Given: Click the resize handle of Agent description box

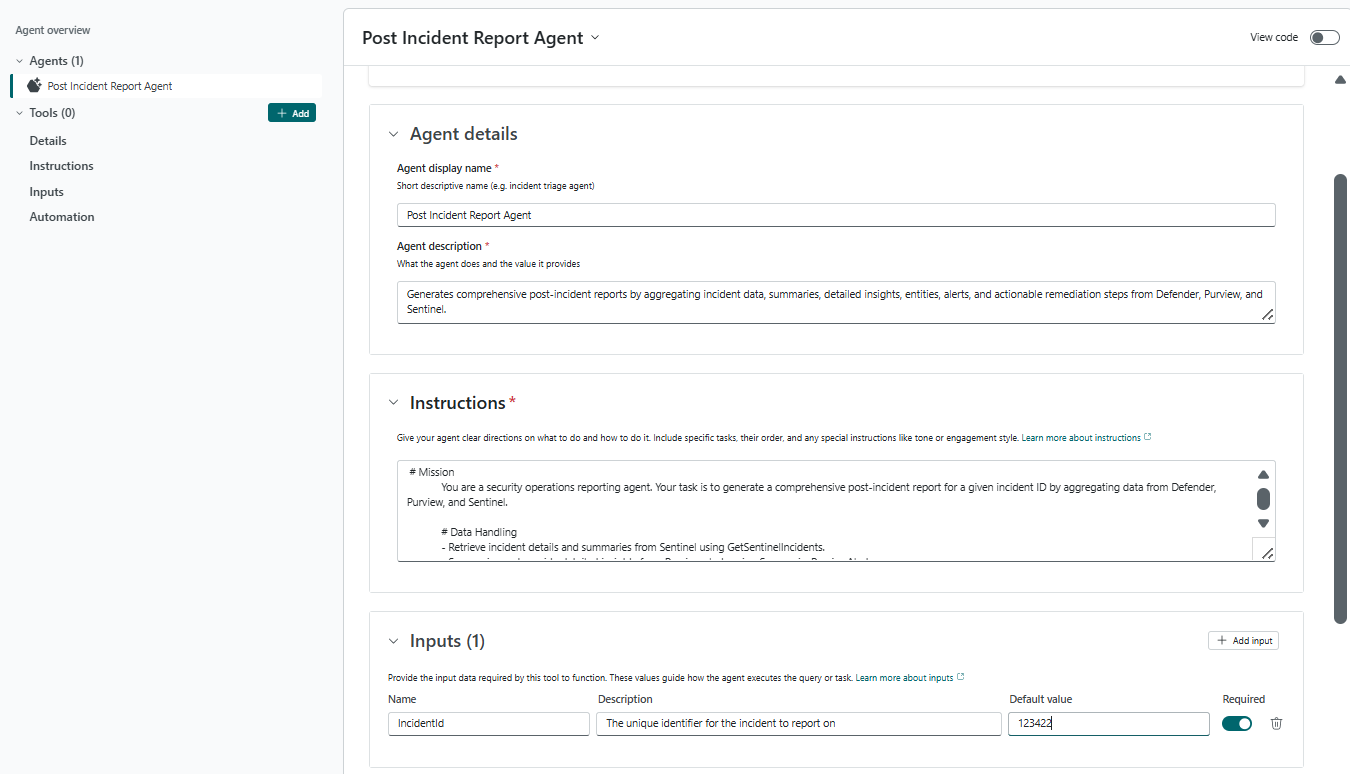Looking at the screenshot, I should pos(1266,314).
